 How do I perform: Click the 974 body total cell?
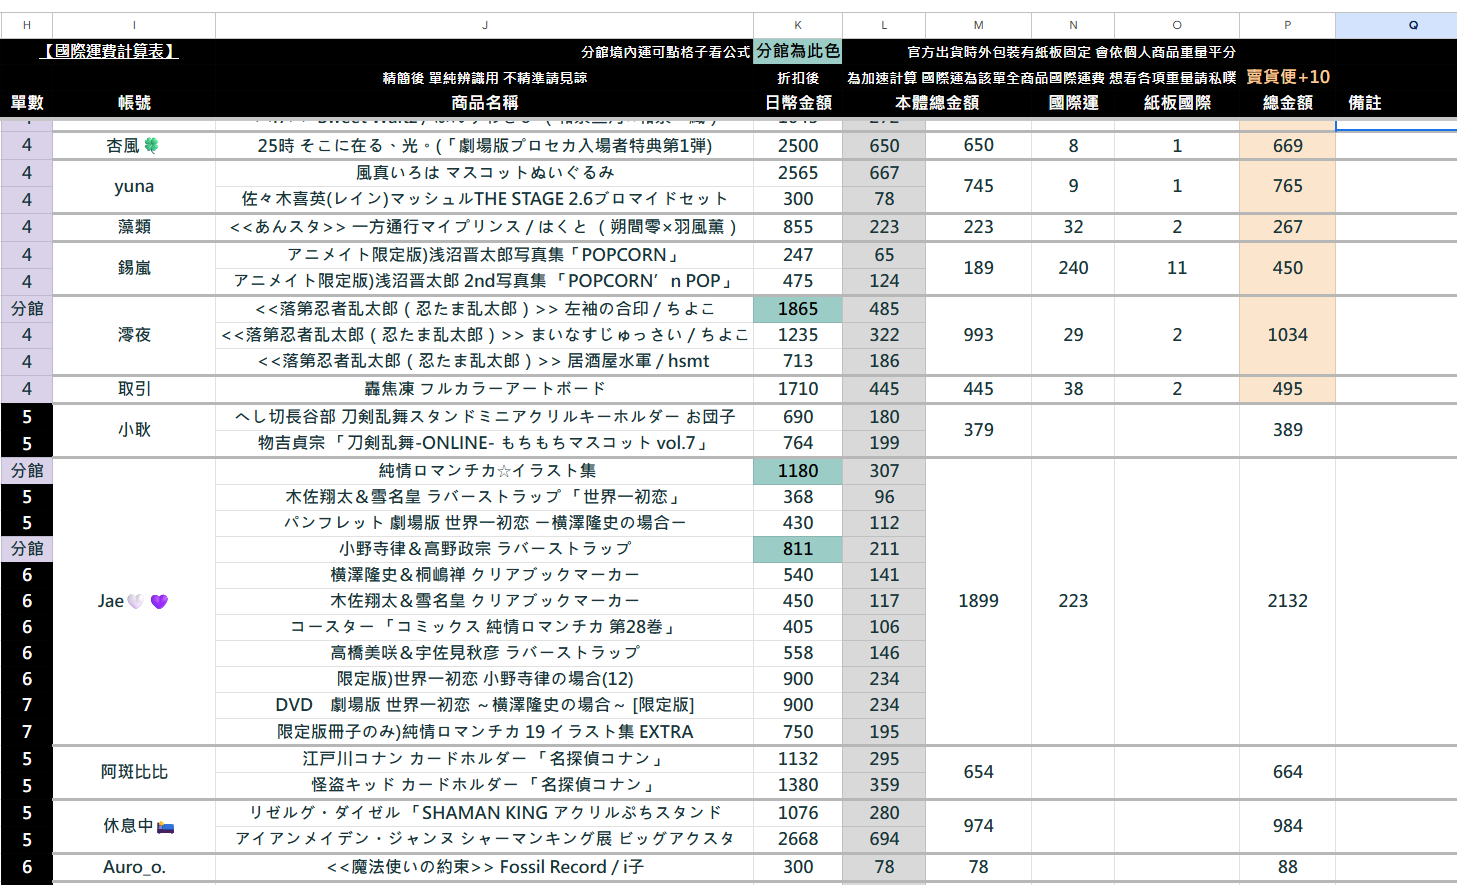point(978,826)
